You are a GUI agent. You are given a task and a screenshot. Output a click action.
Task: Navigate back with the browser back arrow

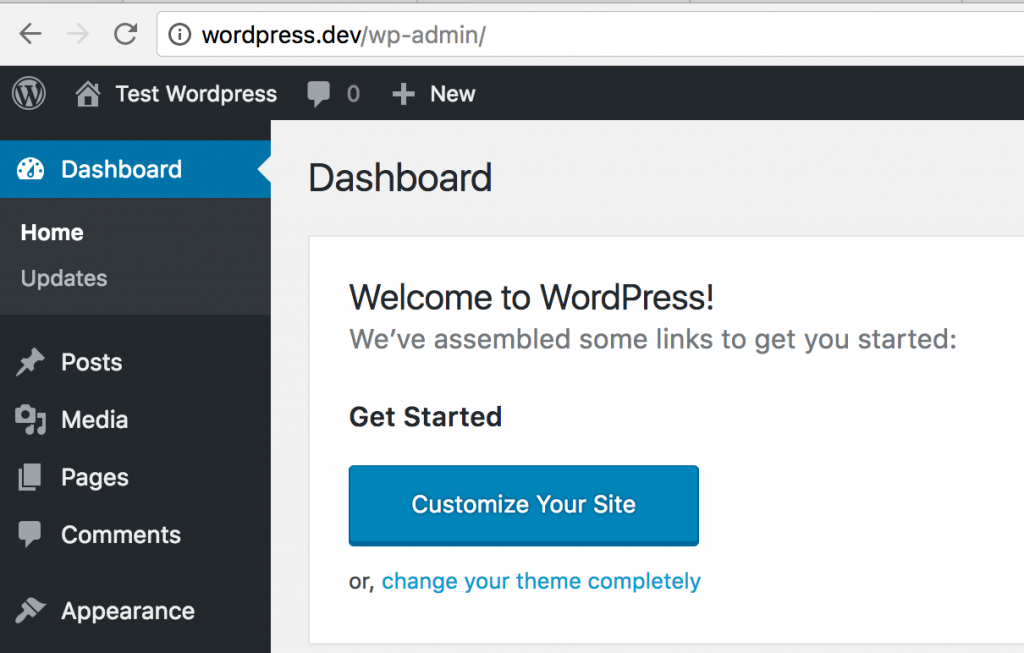click(x=31, y=34)
